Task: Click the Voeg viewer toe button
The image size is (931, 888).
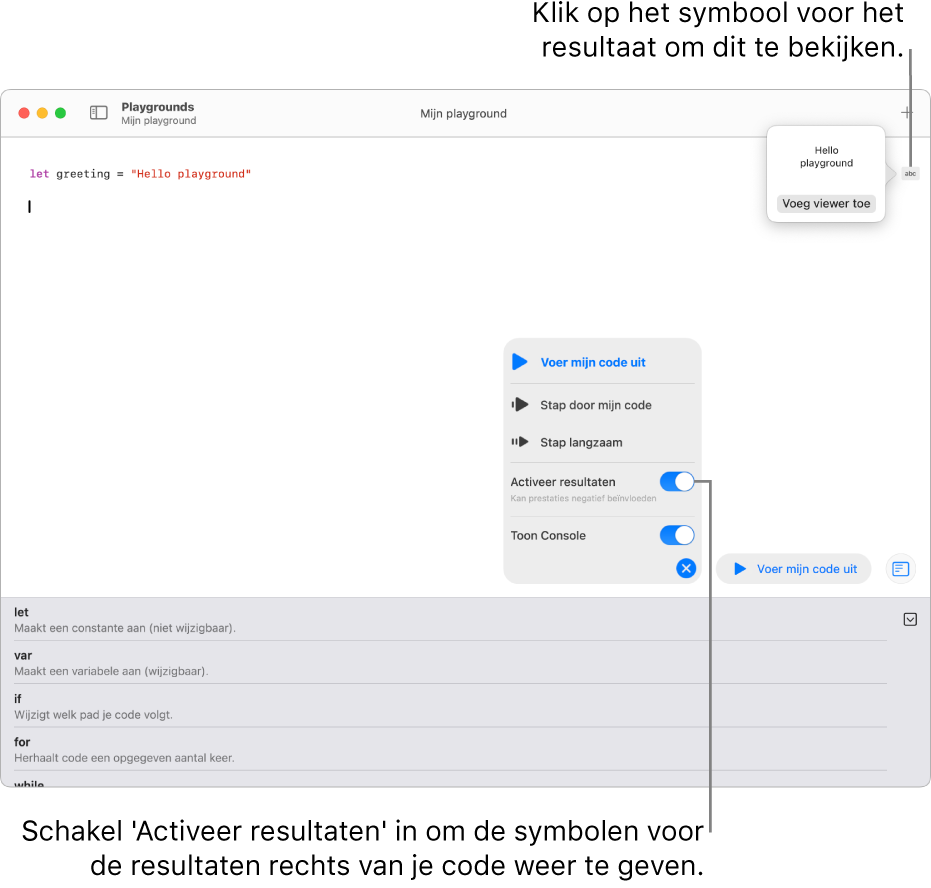Action: [x=825, y=204]
